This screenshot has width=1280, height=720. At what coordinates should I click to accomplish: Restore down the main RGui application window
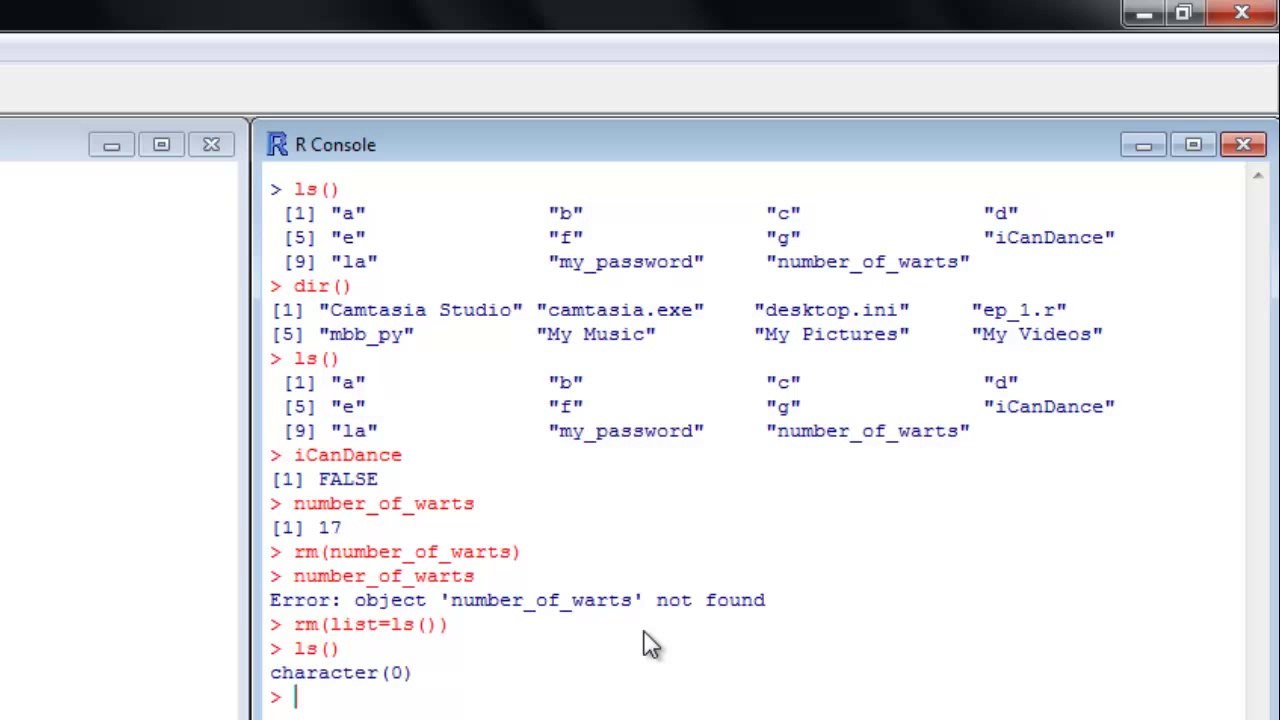[x=1183, y=13]
